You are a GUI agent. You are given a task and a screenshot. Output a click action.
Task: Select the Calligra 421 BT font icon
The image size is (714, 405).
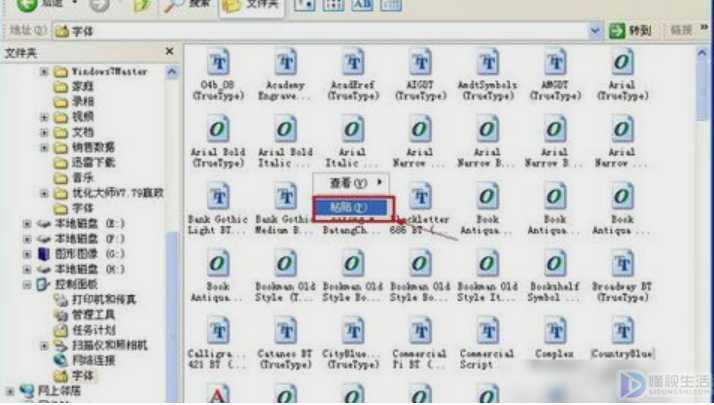pyautogui.click(x=218, y=330)
